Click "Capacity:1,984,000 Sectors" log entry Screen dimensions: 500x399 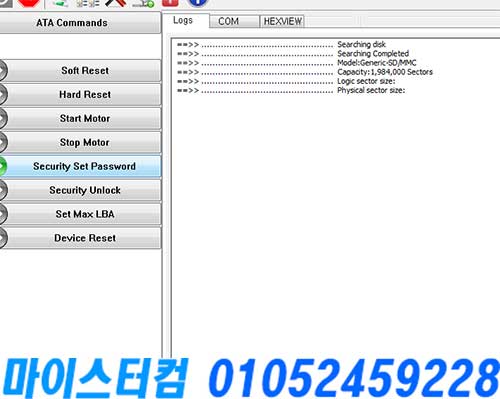coord(305,72)
